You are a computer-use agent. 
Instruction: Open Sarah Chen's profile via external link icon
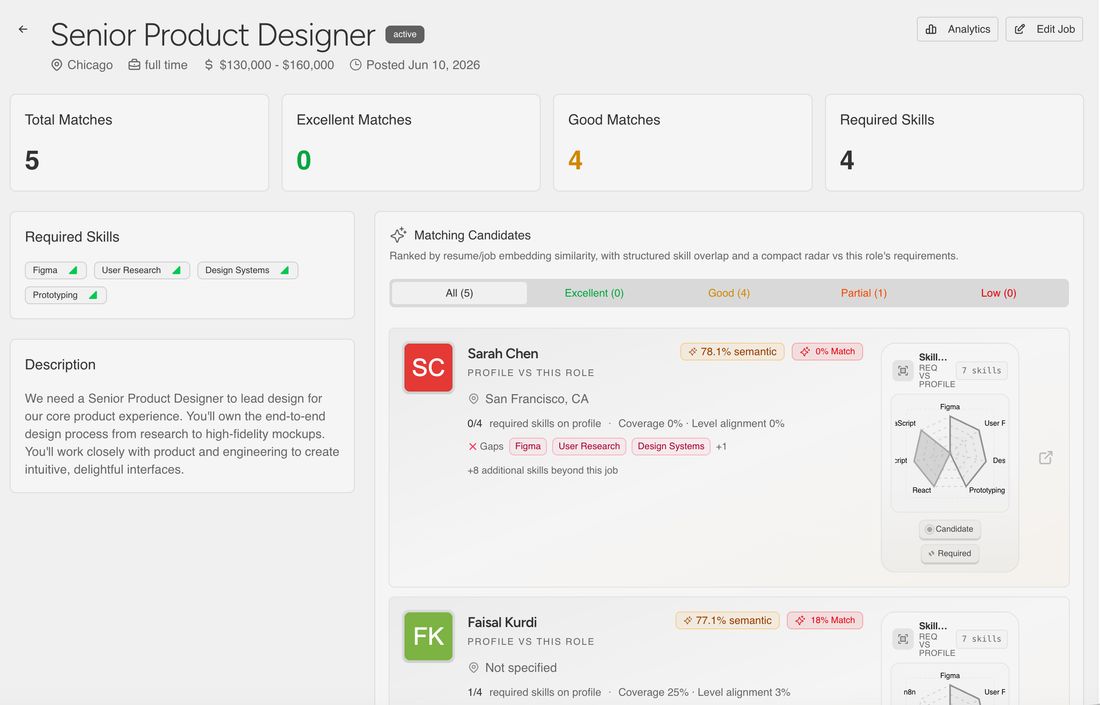1045,458
